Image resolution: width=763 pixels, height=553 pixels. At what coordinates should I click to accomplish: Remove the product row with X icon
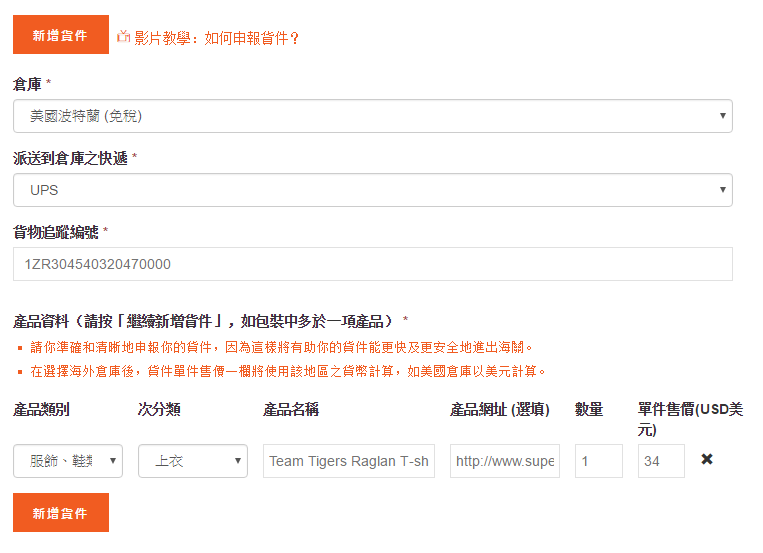tap(707, 459)
